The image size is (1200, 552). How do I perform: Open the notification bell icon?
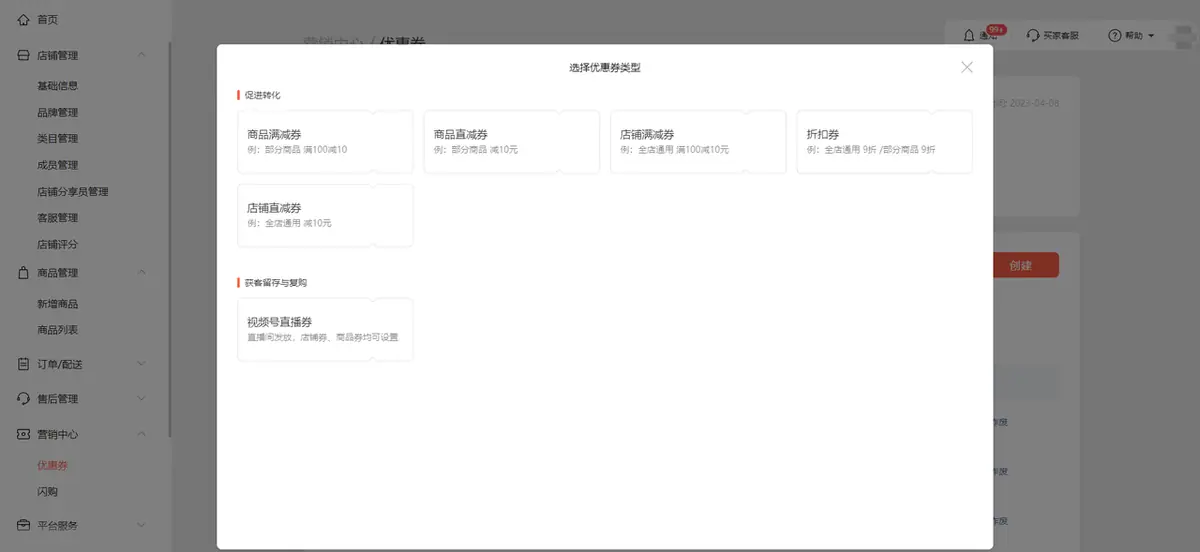click(969, 35)
